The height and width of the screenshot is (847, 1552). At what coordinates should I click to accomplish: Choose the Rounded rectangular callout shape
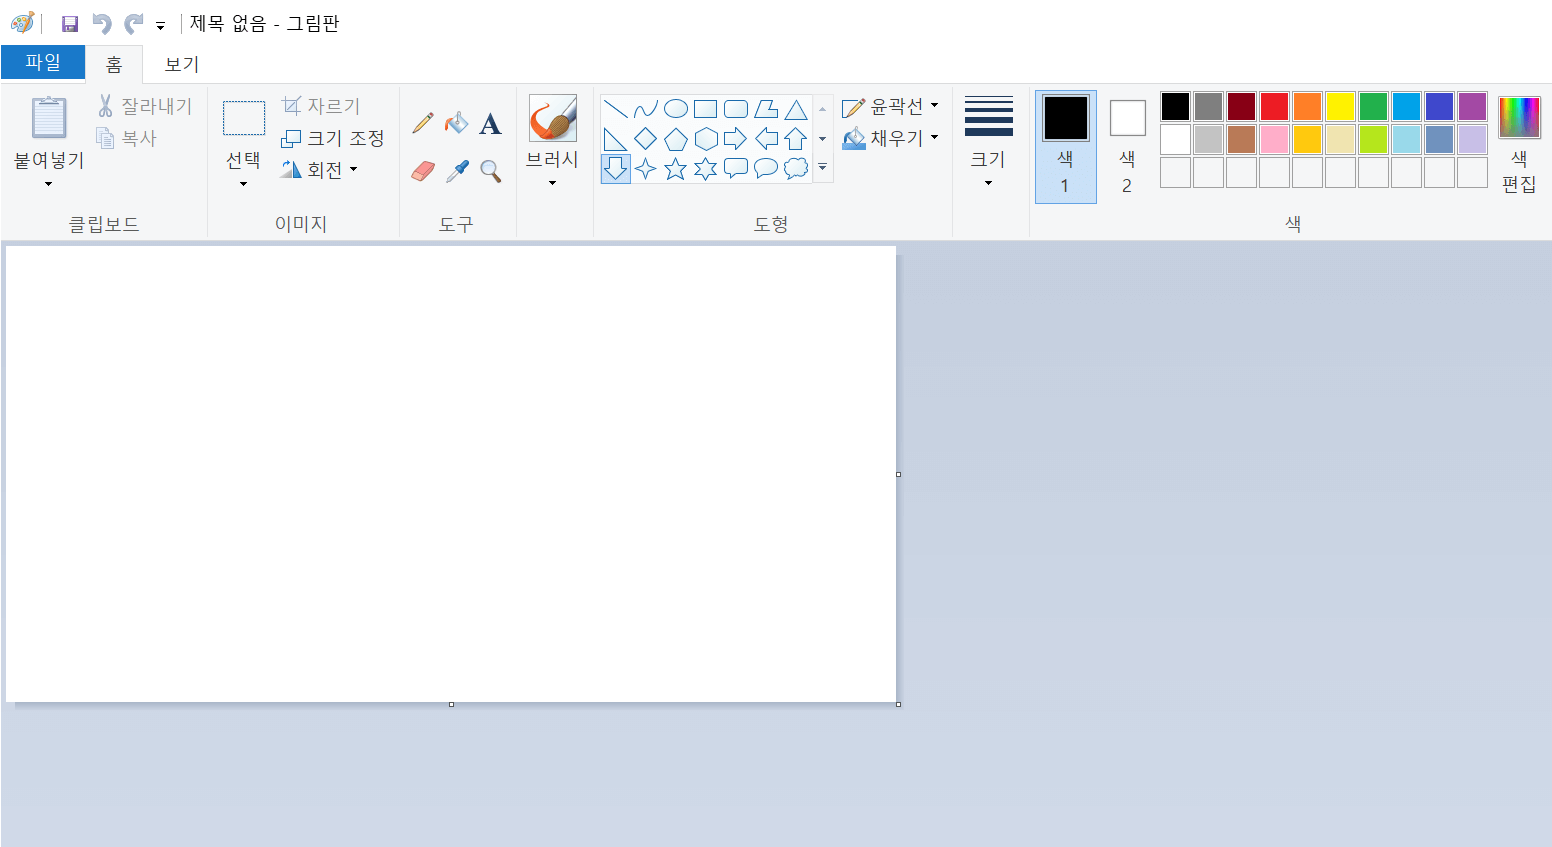[x=736, y=169]
